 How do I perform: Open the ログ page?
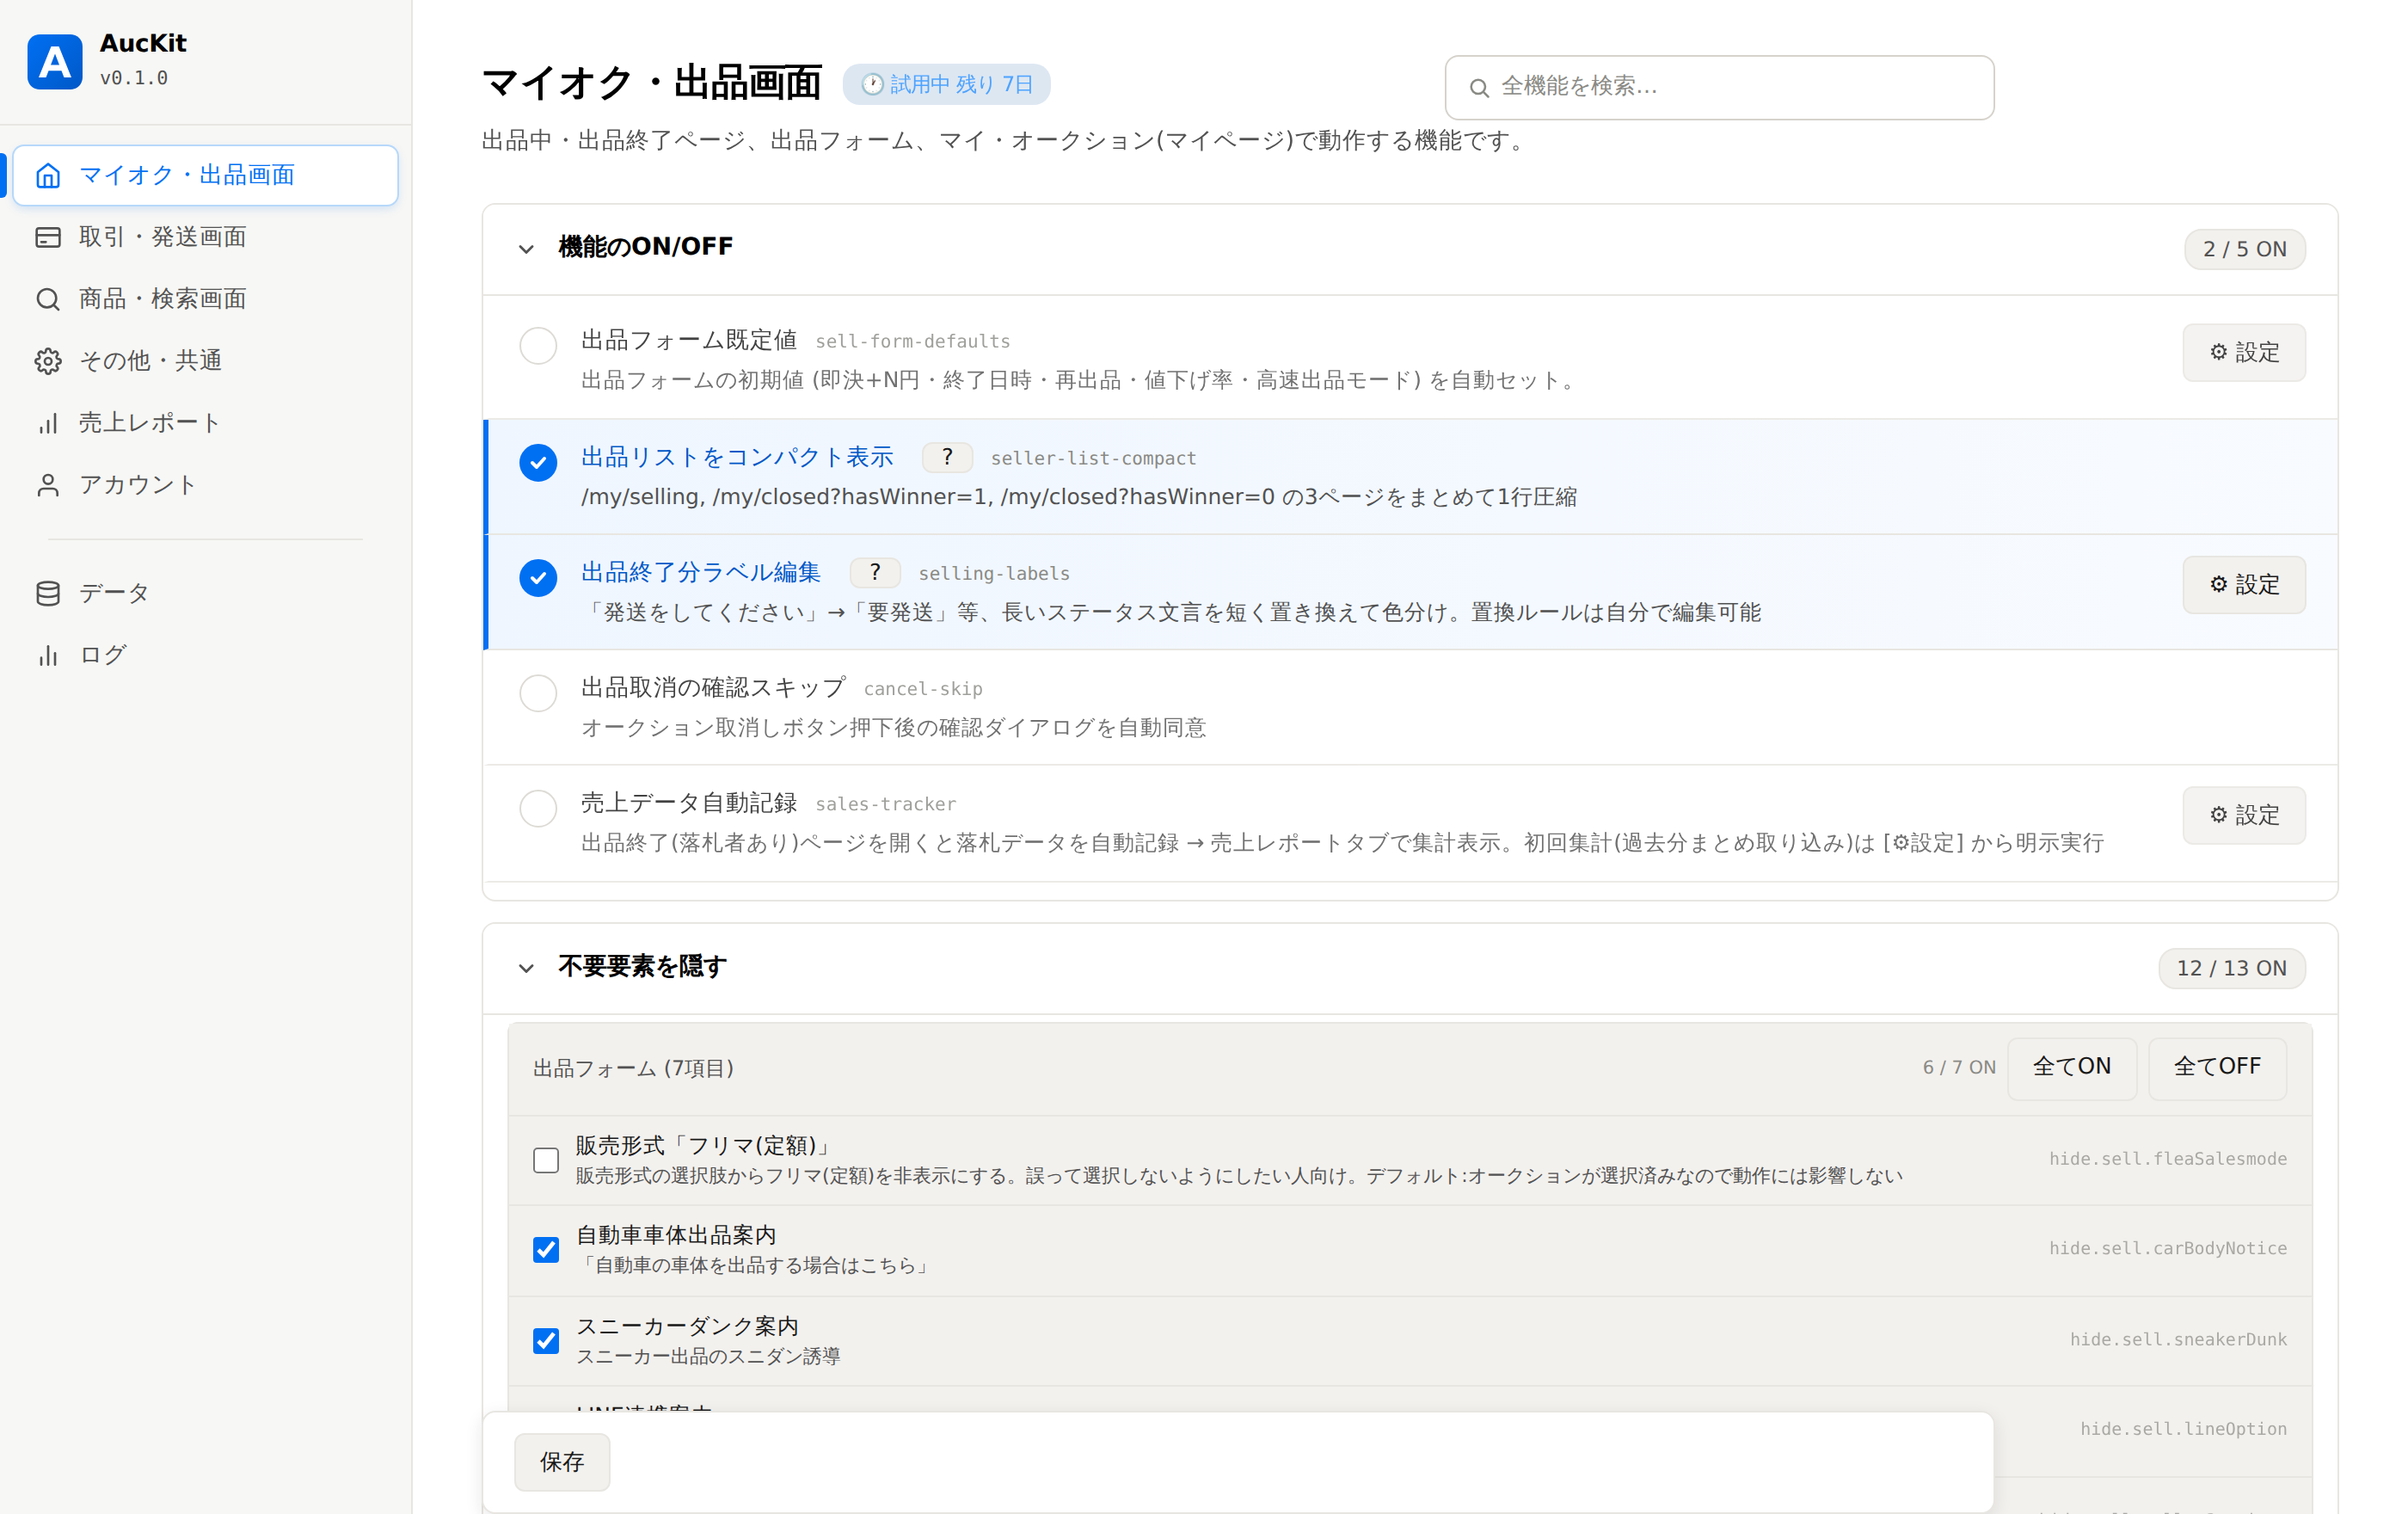point(205,655)
